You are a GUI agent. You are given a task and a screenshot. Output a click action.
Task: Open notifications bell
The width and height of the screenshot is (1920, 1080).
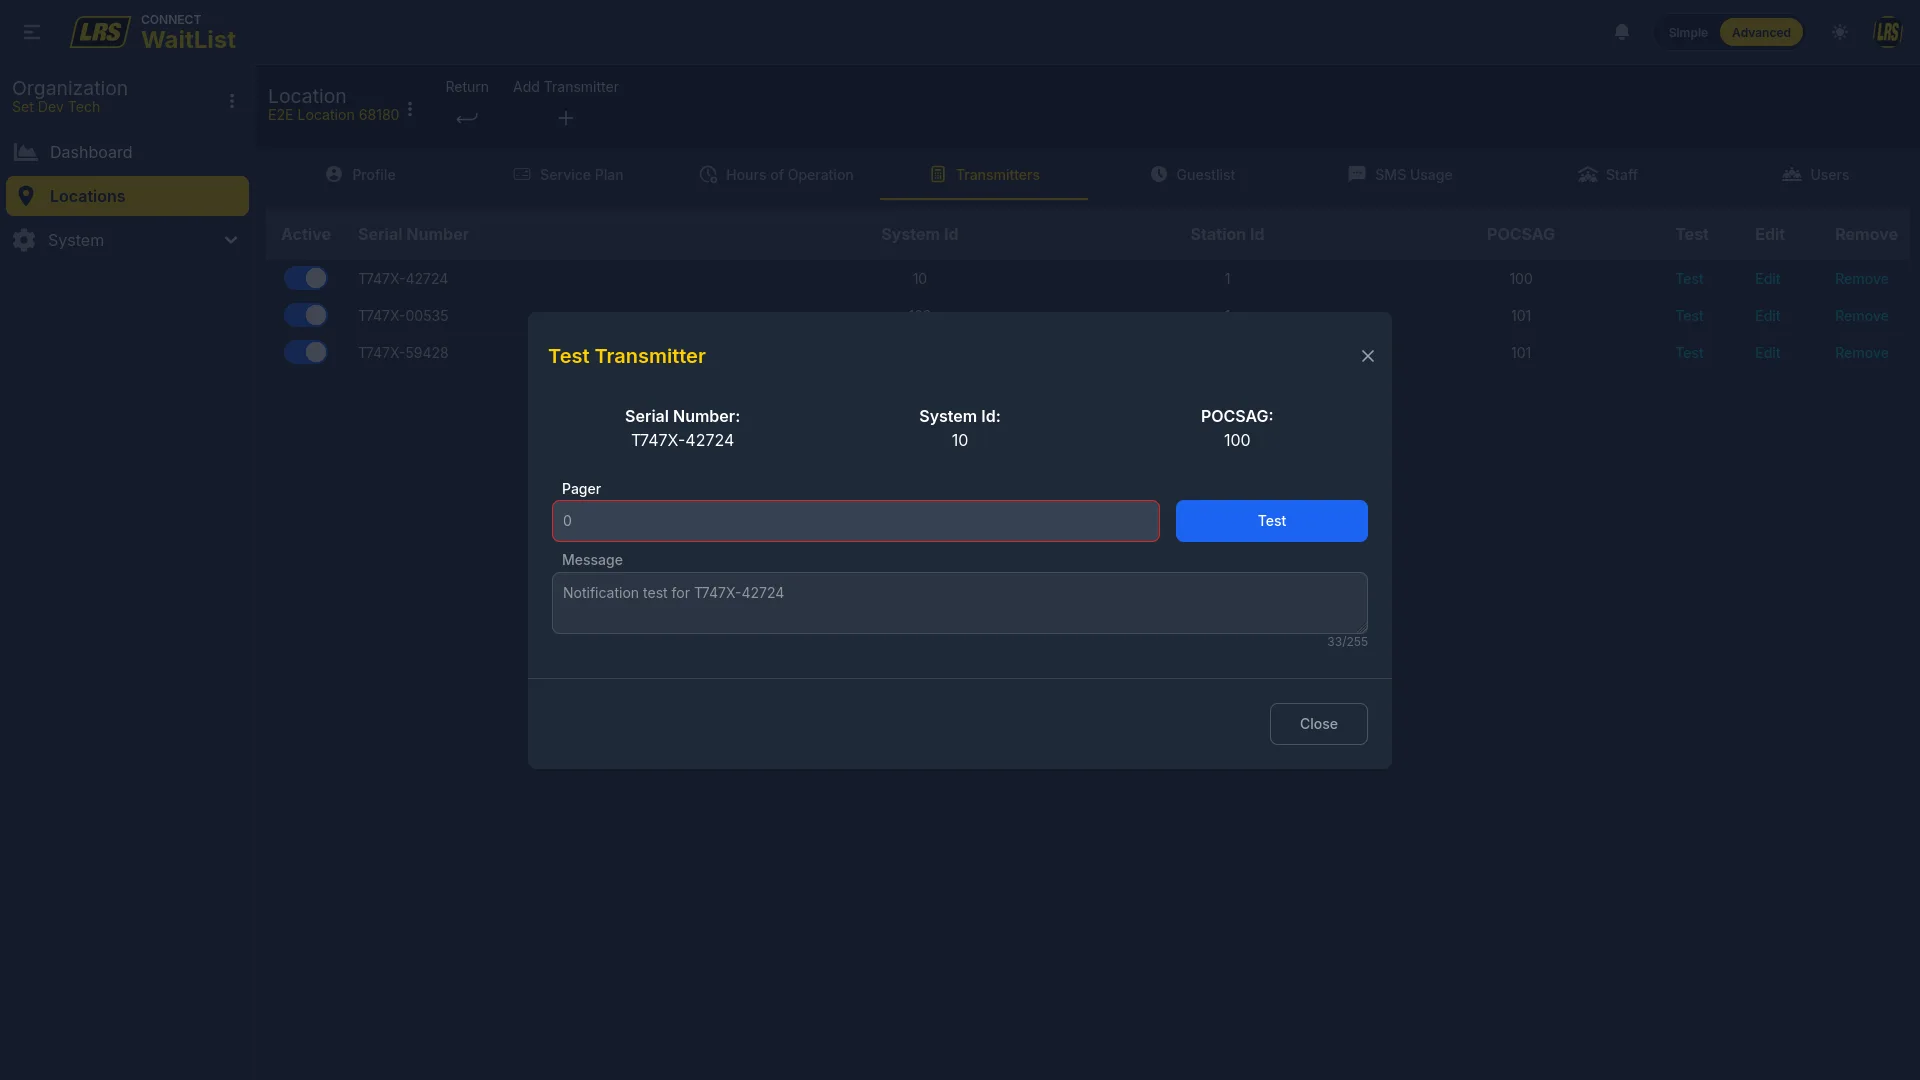[x=1622, y=32]
